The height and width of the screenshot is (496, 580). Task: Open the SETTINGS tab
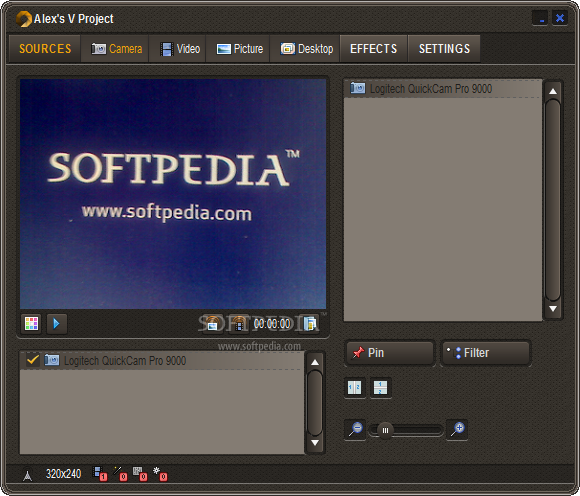point(444,49)
